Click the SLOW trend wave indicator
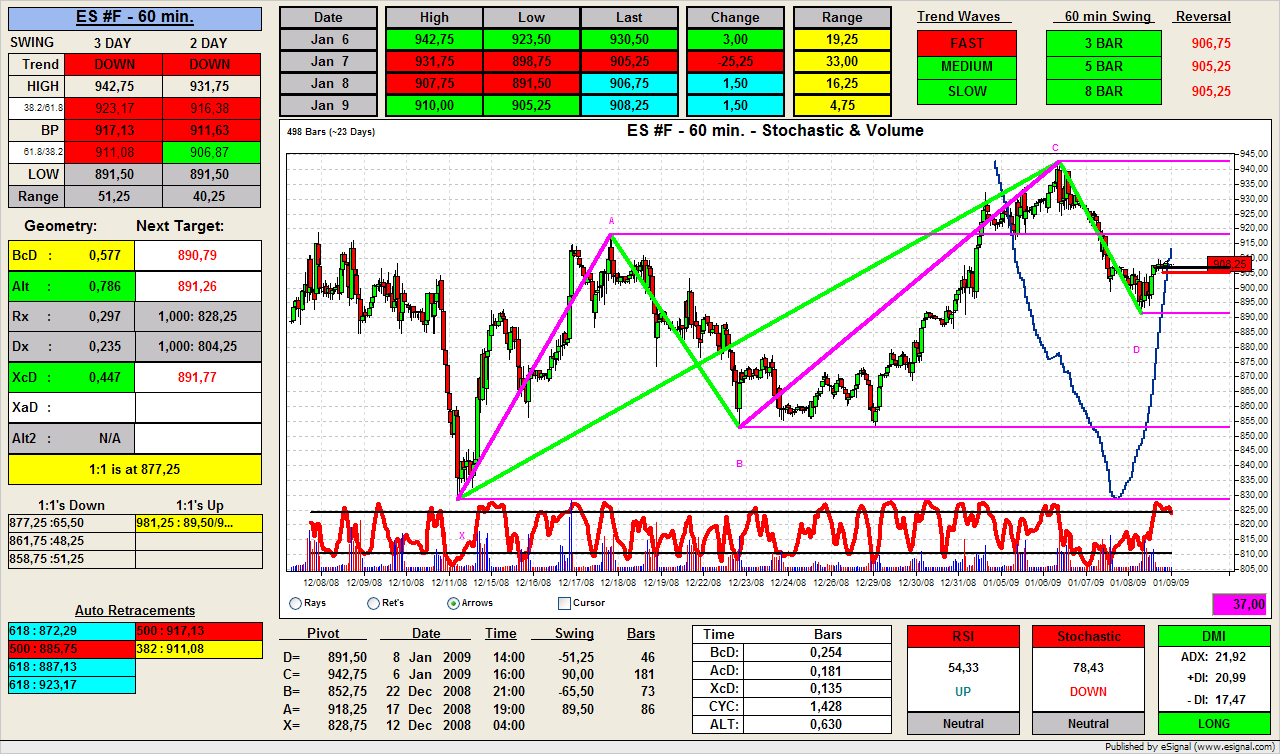This screenshot has width=1280, height=754. (x=967, y=91)
